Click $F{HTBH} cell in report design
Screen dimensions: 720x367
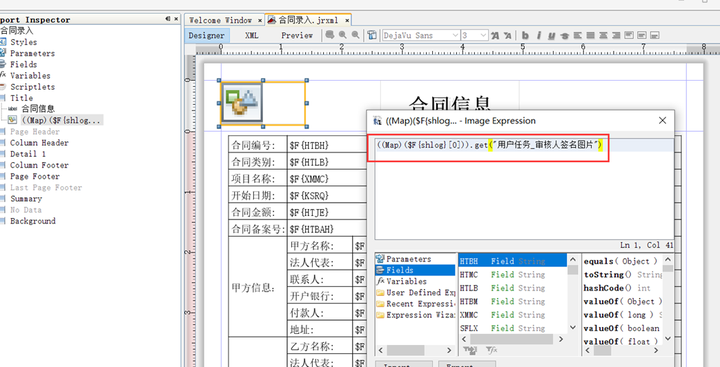(x=309, y=146)
